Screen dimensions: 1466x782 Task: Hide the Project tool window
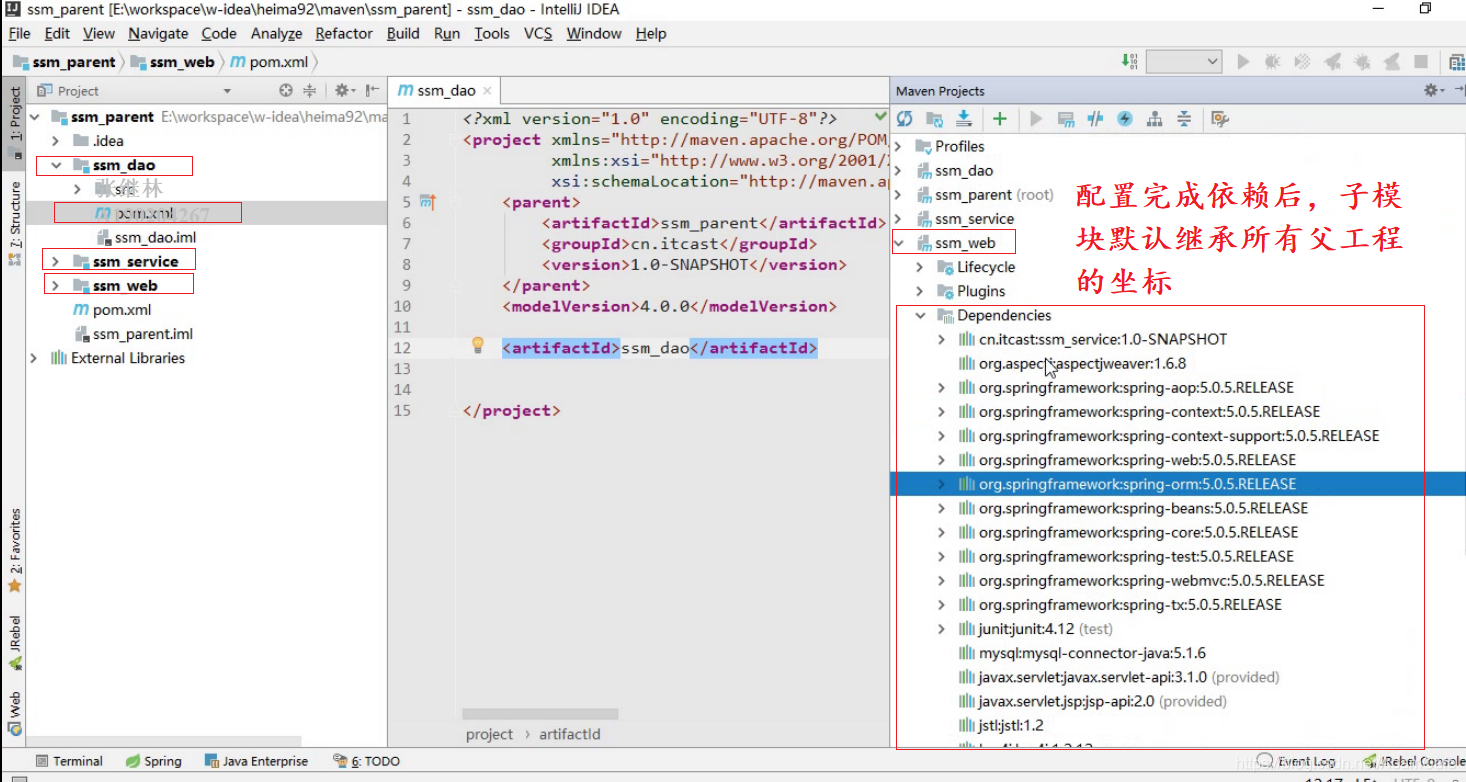pos(372,90)
